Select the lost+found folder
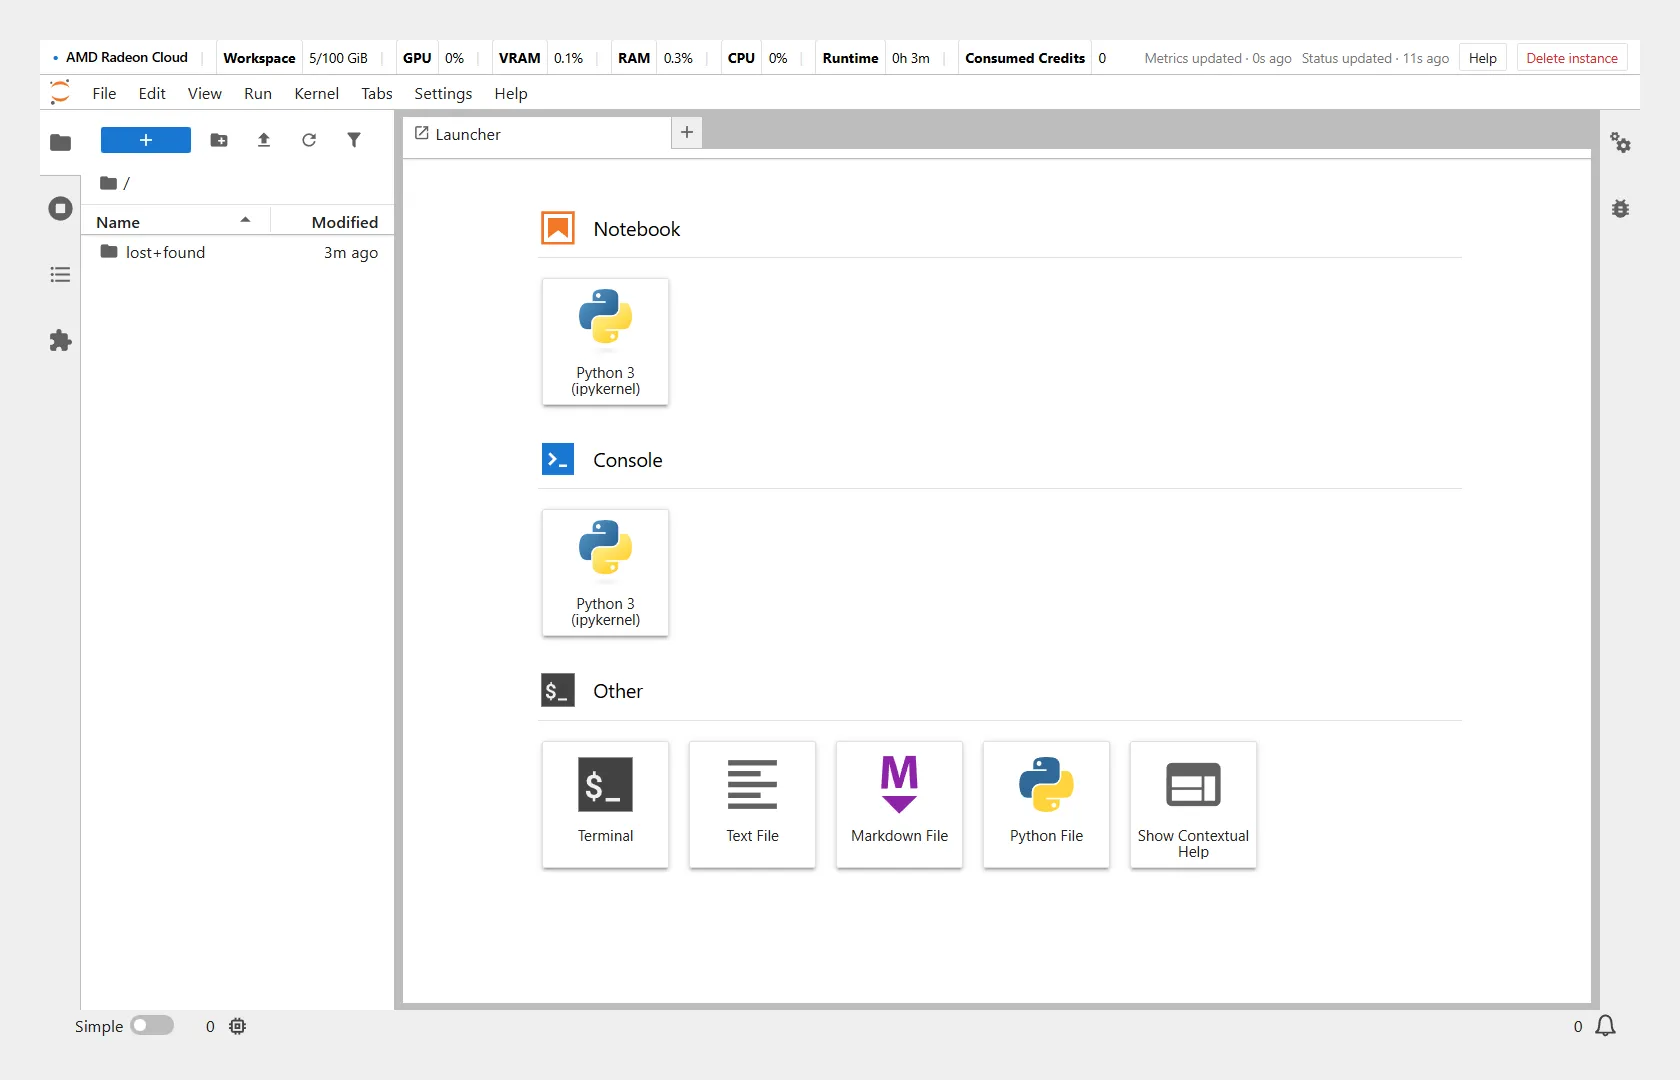The image size is (1680, 1080). pyautogui.click(x=238, y=253)
